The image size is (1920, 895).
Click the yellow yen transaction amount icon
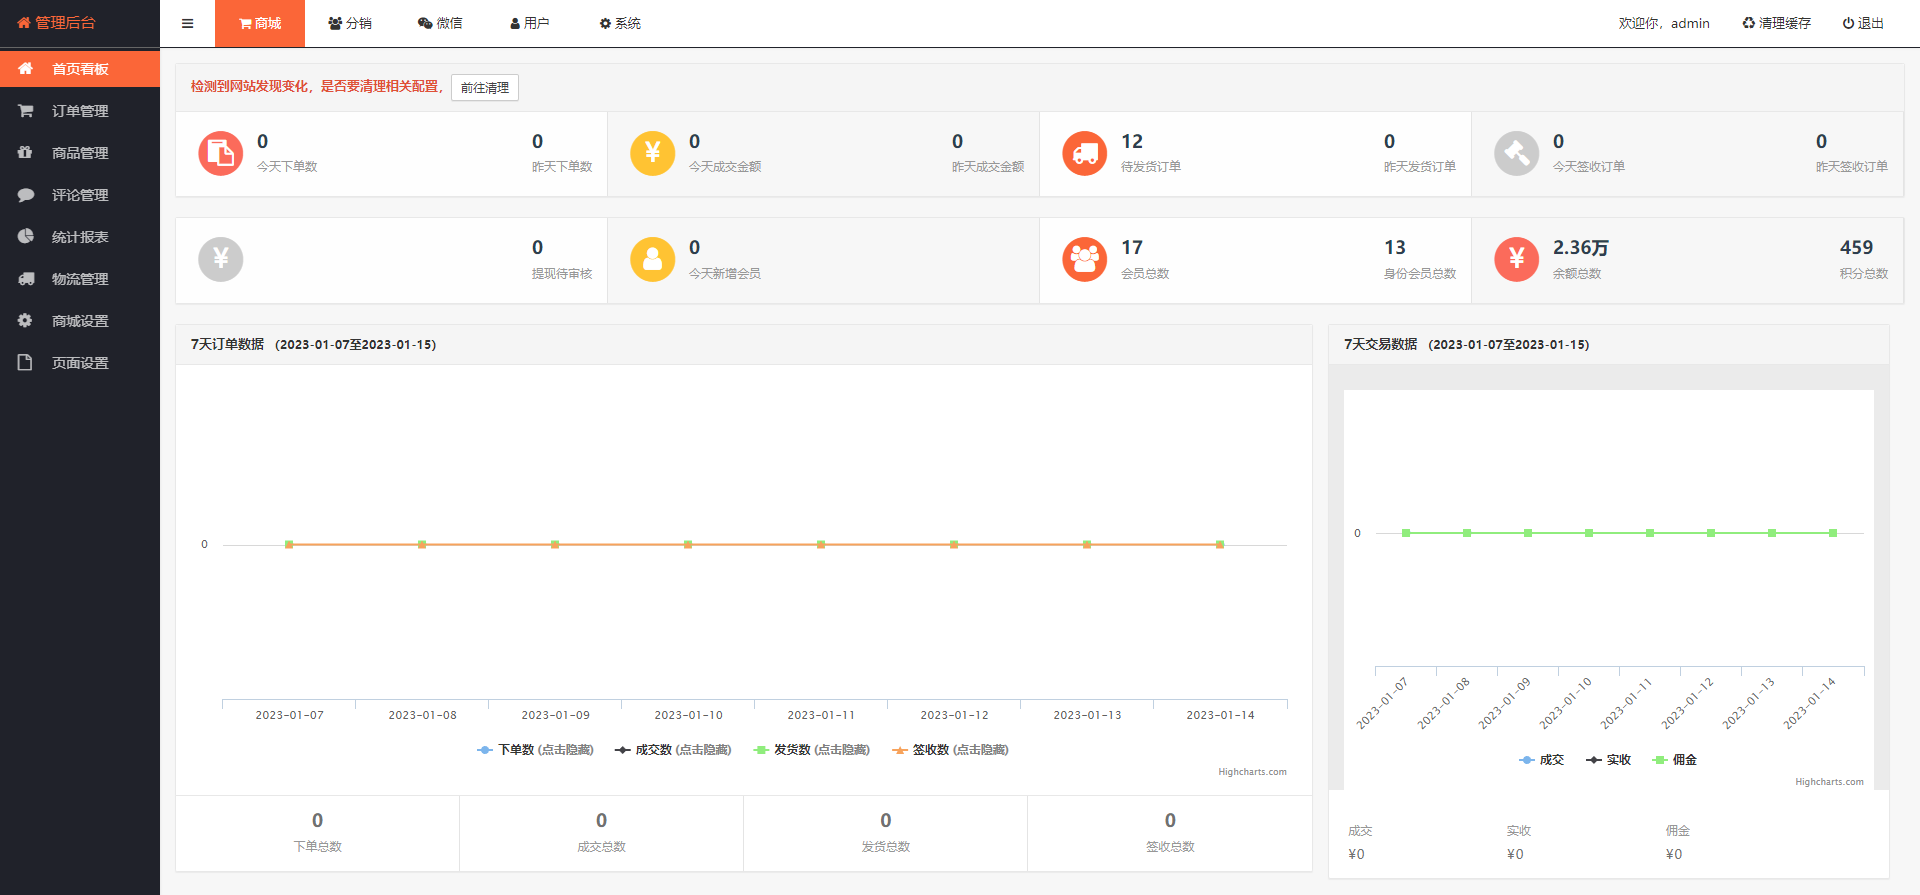pos(652,153)
